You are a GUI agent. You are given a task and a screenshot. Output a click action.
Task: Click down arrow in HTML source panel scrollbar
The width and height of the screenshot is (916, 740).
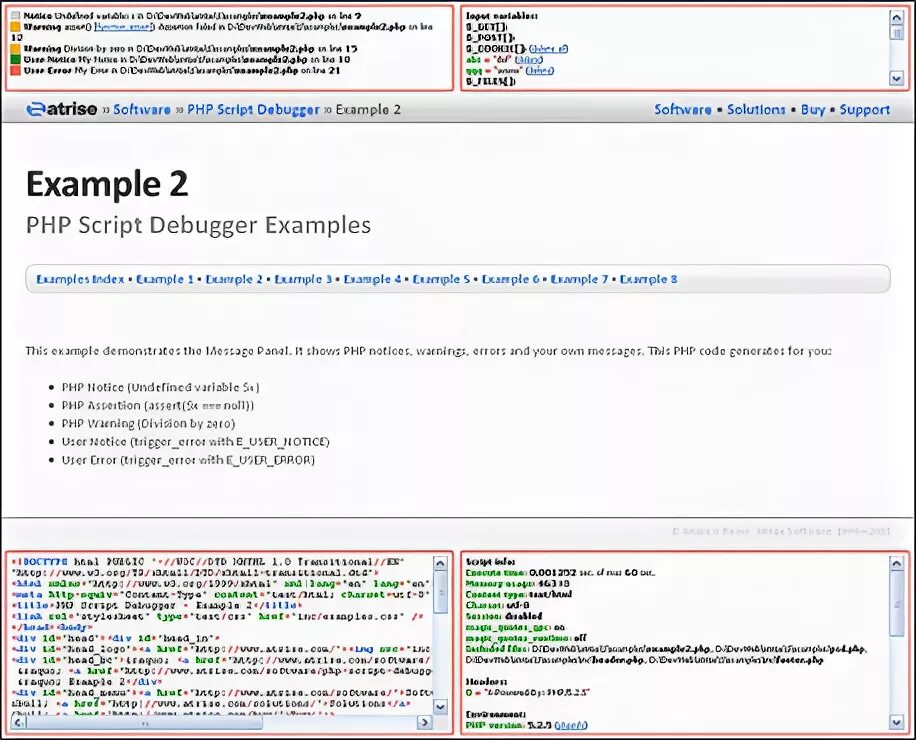(440, 707)
